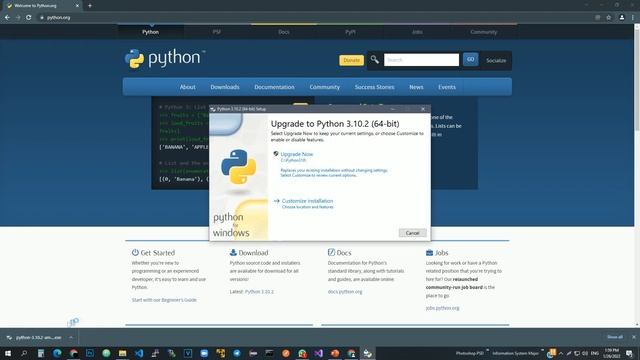Open a new browser tab with plus
The width and height of the screenshot is (640, 360).
point(90,6)
